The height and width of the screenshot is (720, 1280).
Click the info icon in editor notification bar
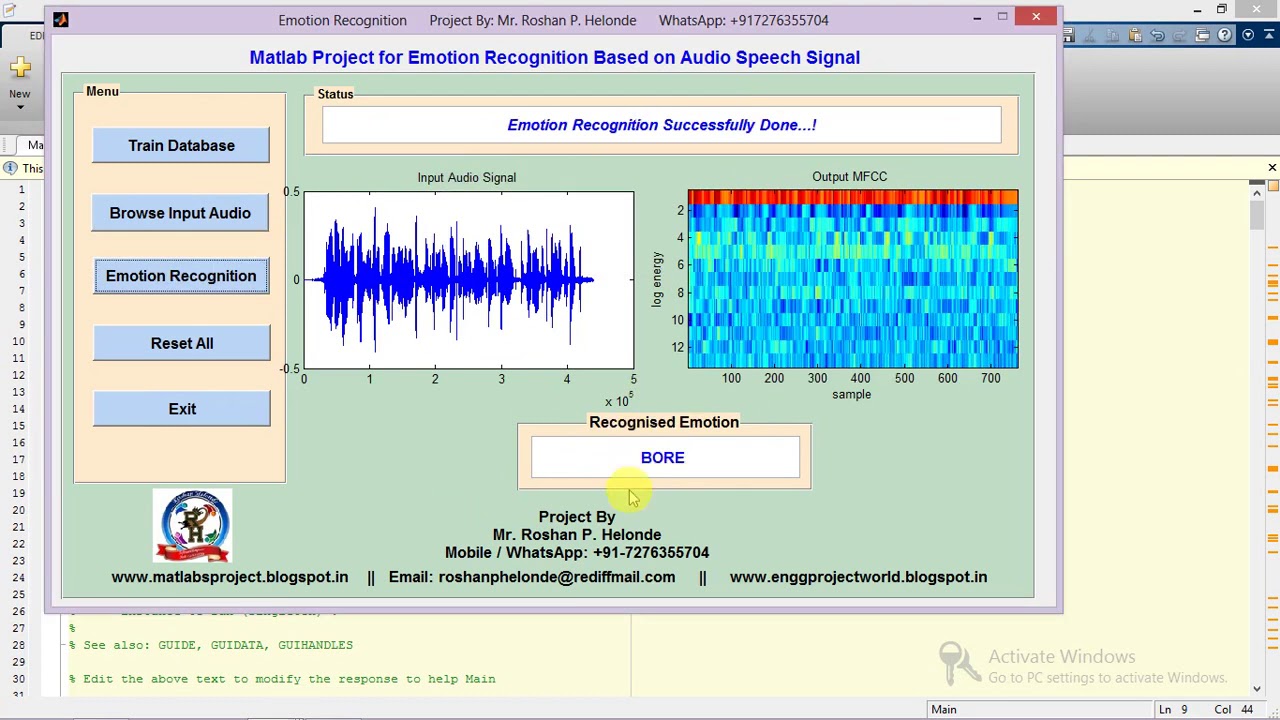click(x=10, y=168)
